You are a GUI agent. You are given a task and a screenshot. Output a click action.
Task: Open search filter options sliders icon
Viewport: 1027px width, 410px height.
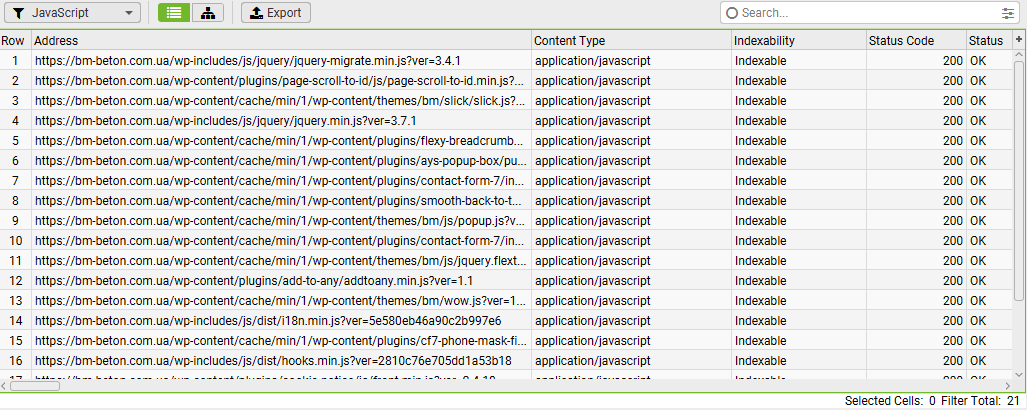pos(1007,12)
